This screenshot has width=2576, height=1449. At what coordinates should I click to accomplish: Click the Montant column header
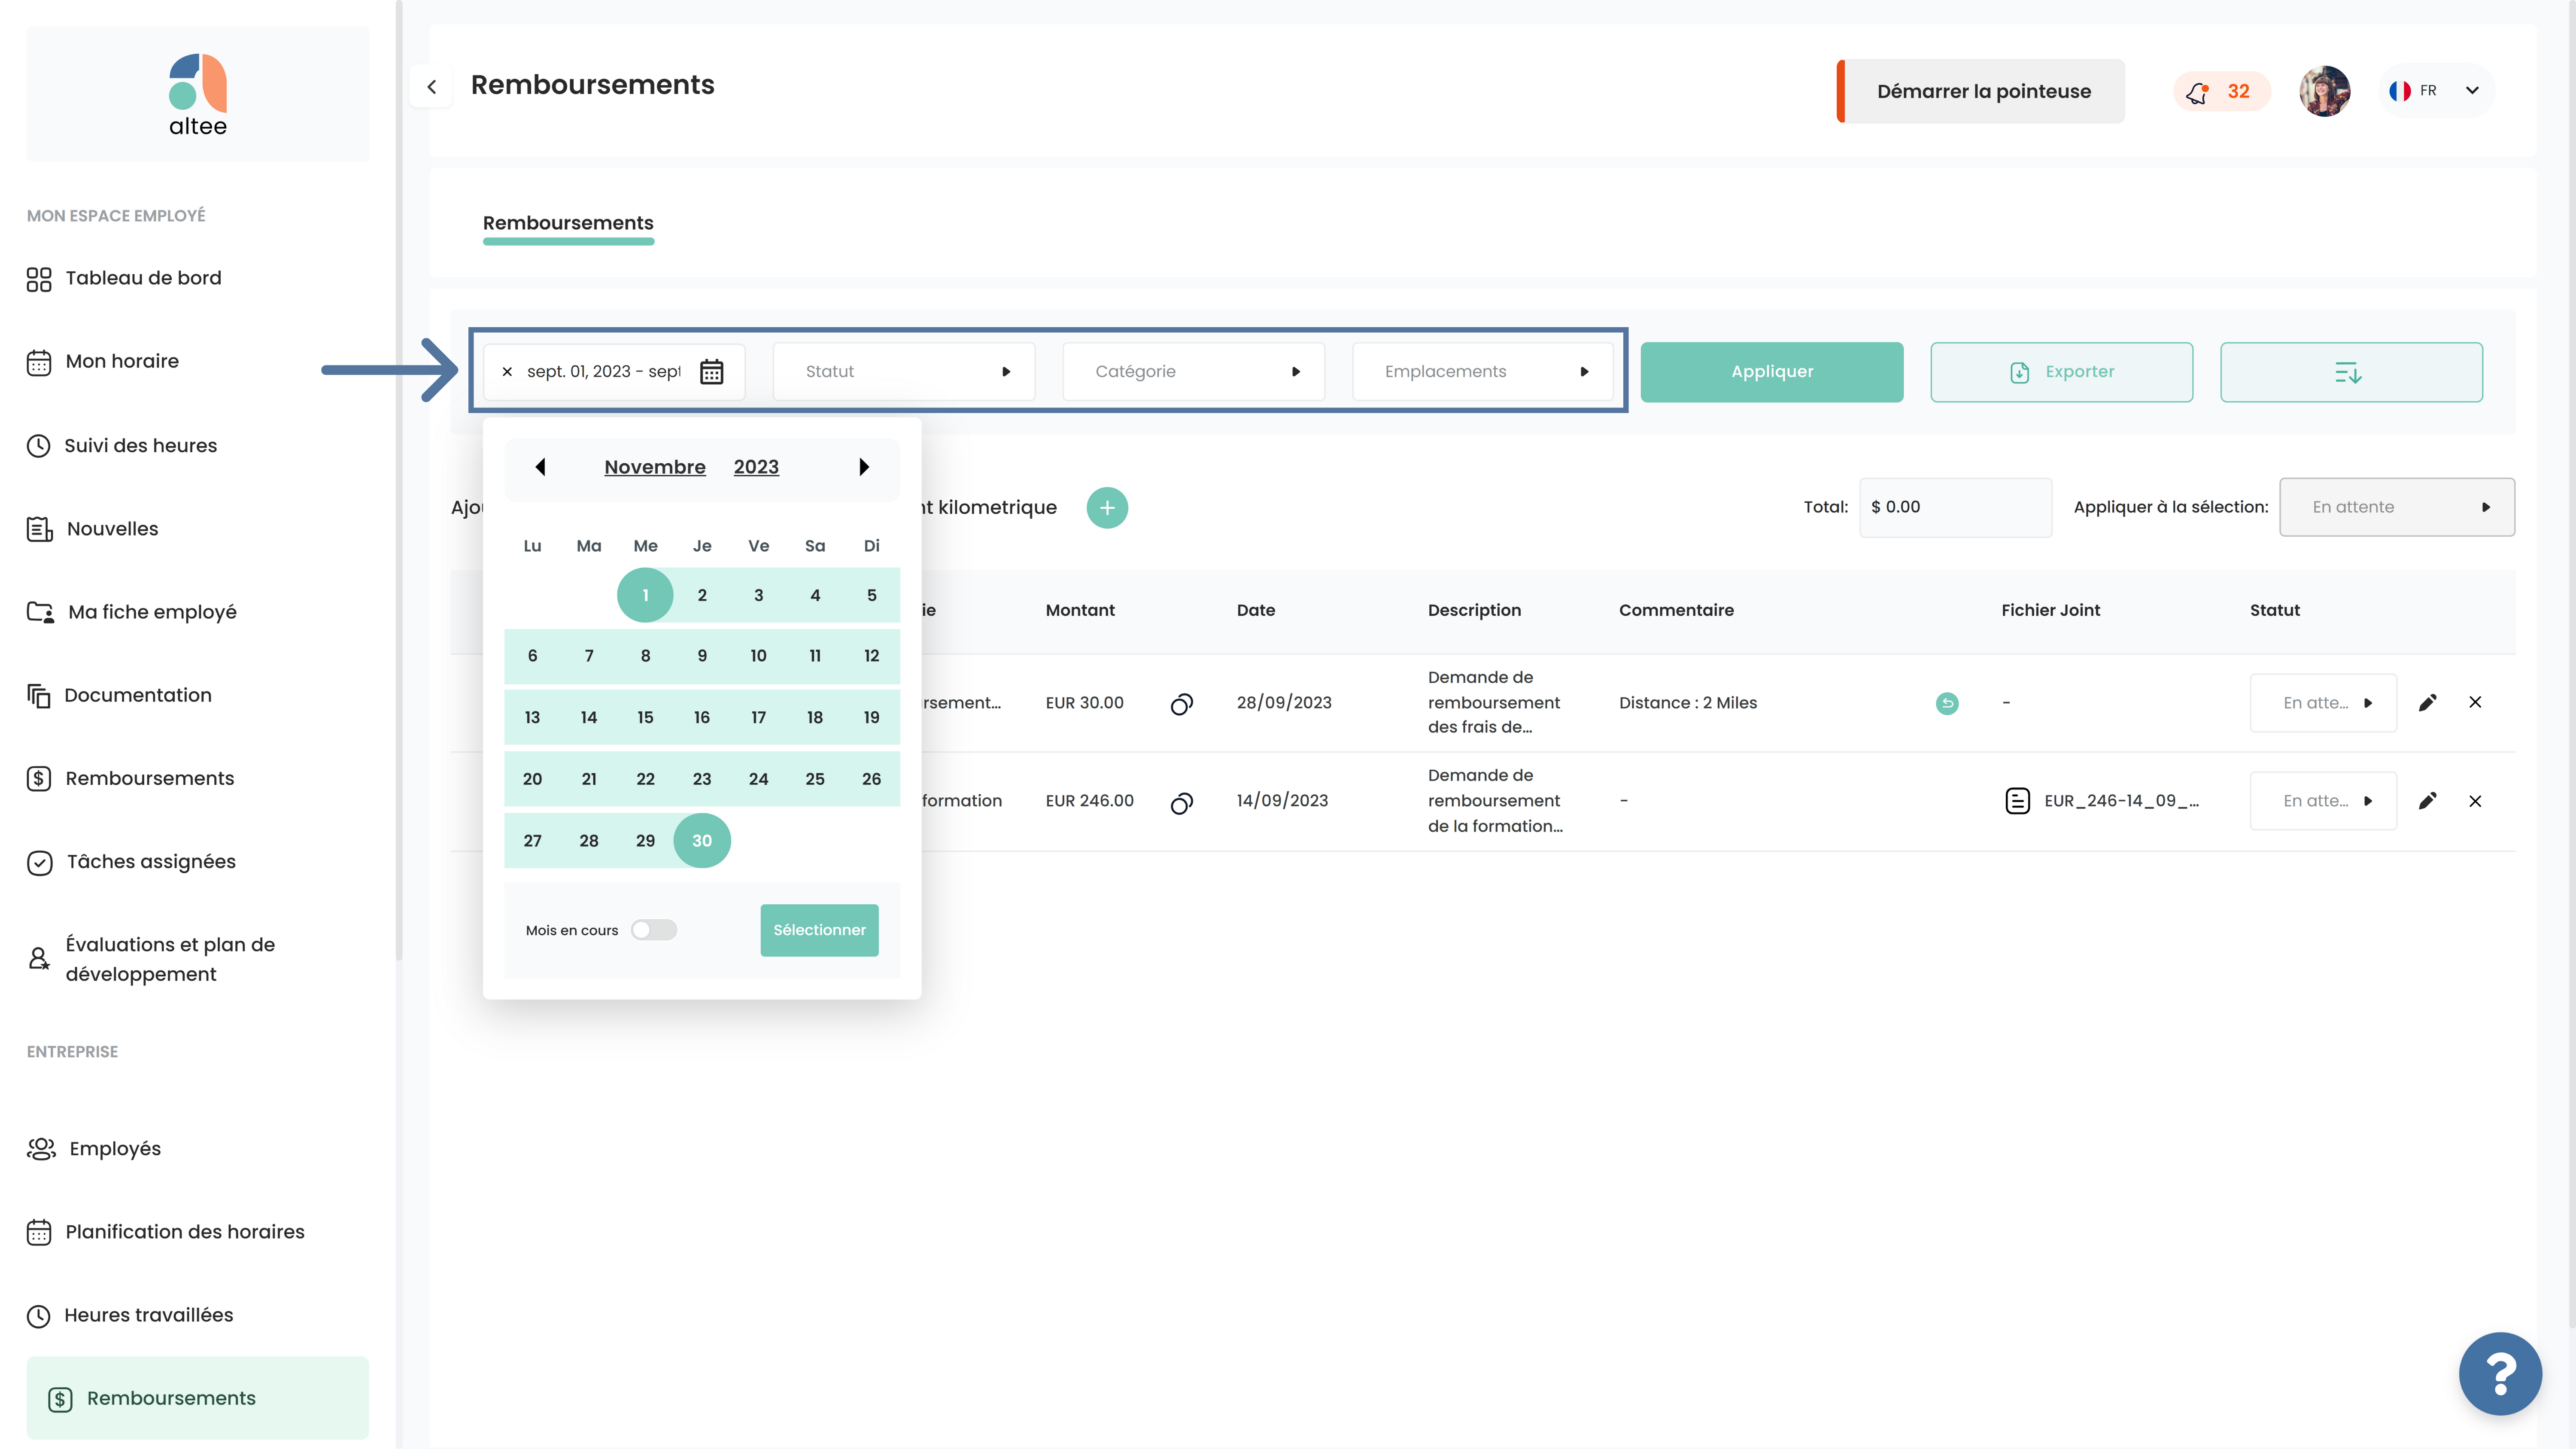coord(1080,610)
